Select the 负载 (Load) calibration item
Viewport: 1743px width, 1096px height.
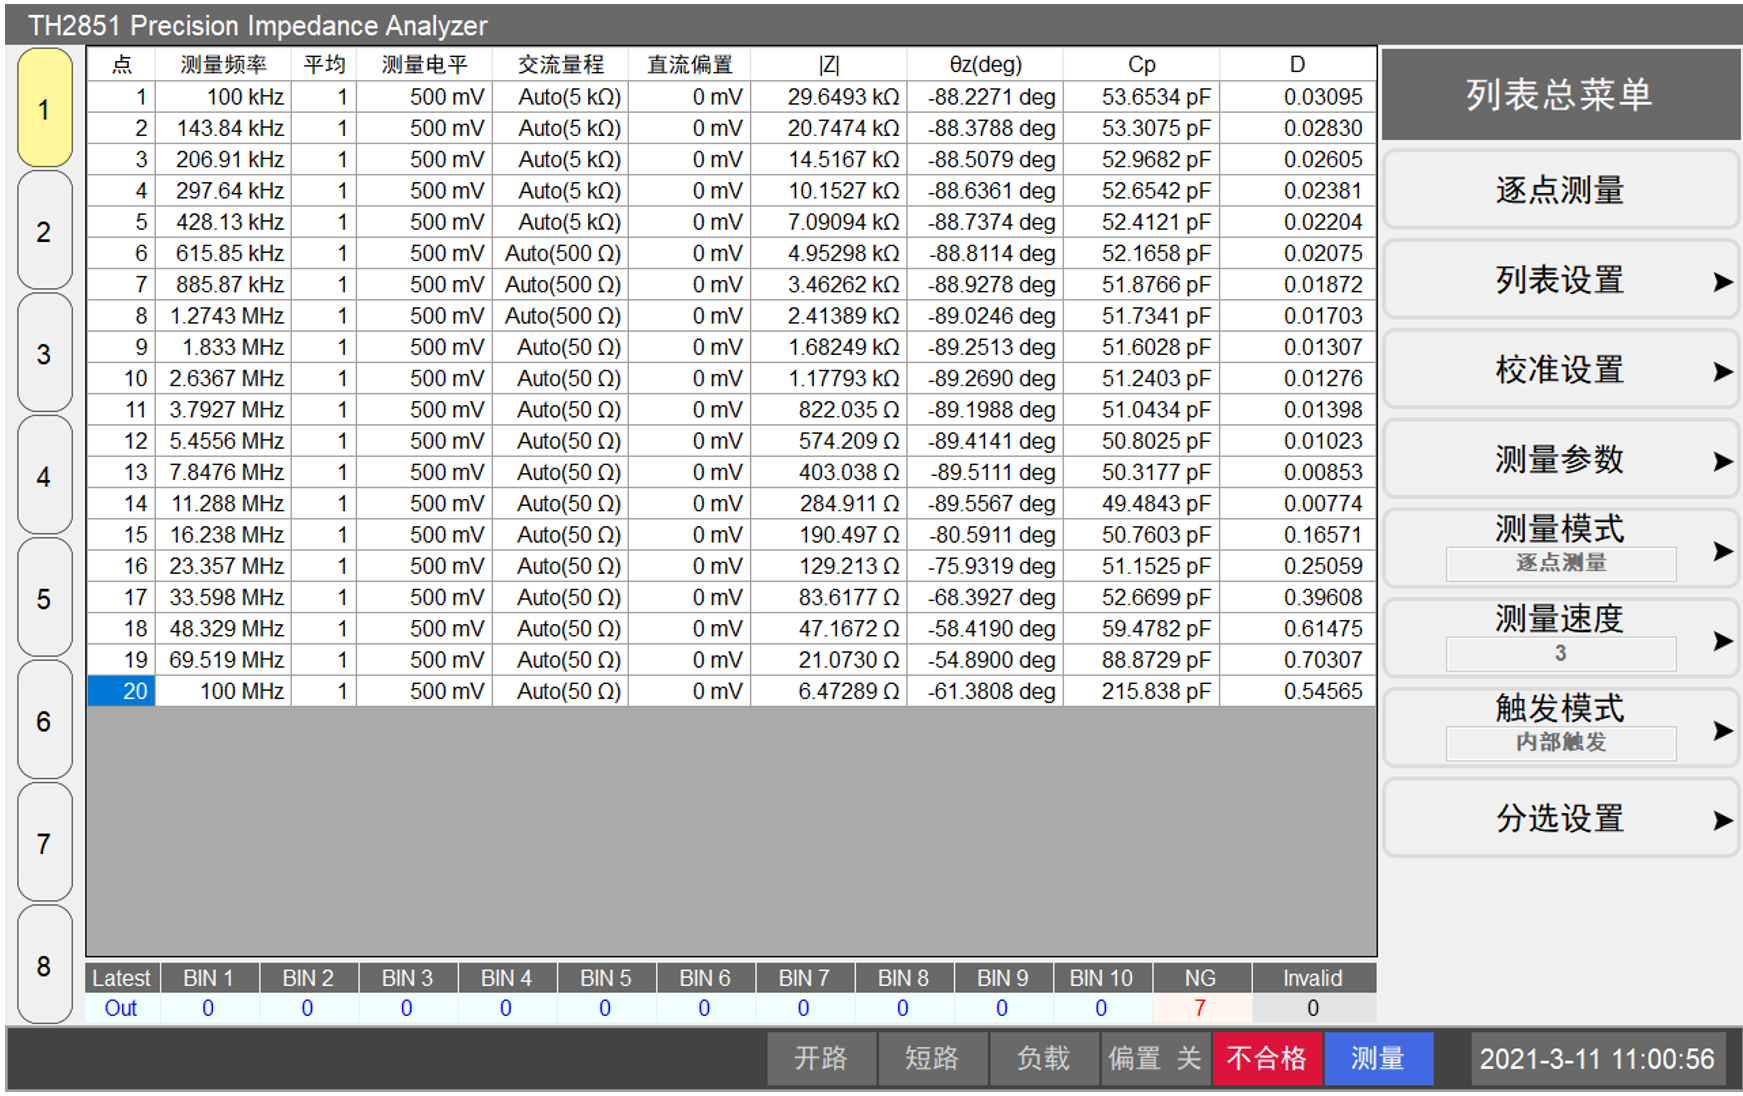1041,1058
